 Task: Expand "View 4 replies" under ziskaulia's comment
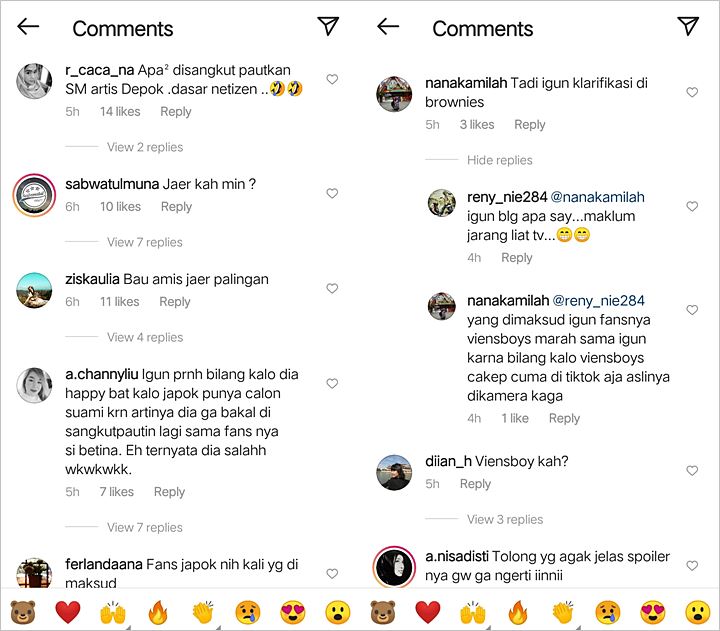[145, 337]
